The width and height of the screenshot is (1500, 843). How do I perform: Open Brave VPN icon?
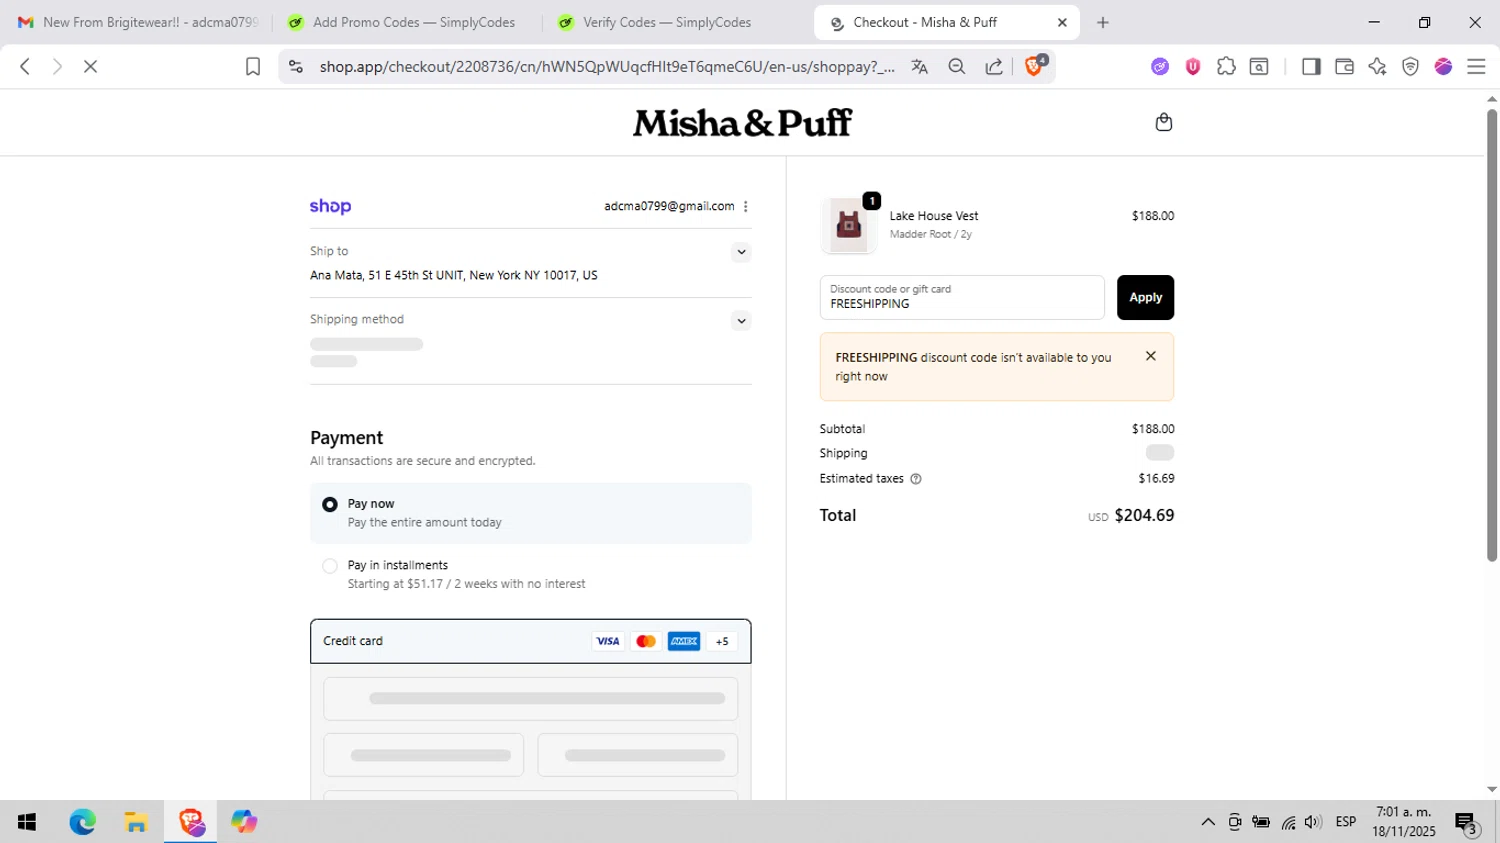point(1410,66)
